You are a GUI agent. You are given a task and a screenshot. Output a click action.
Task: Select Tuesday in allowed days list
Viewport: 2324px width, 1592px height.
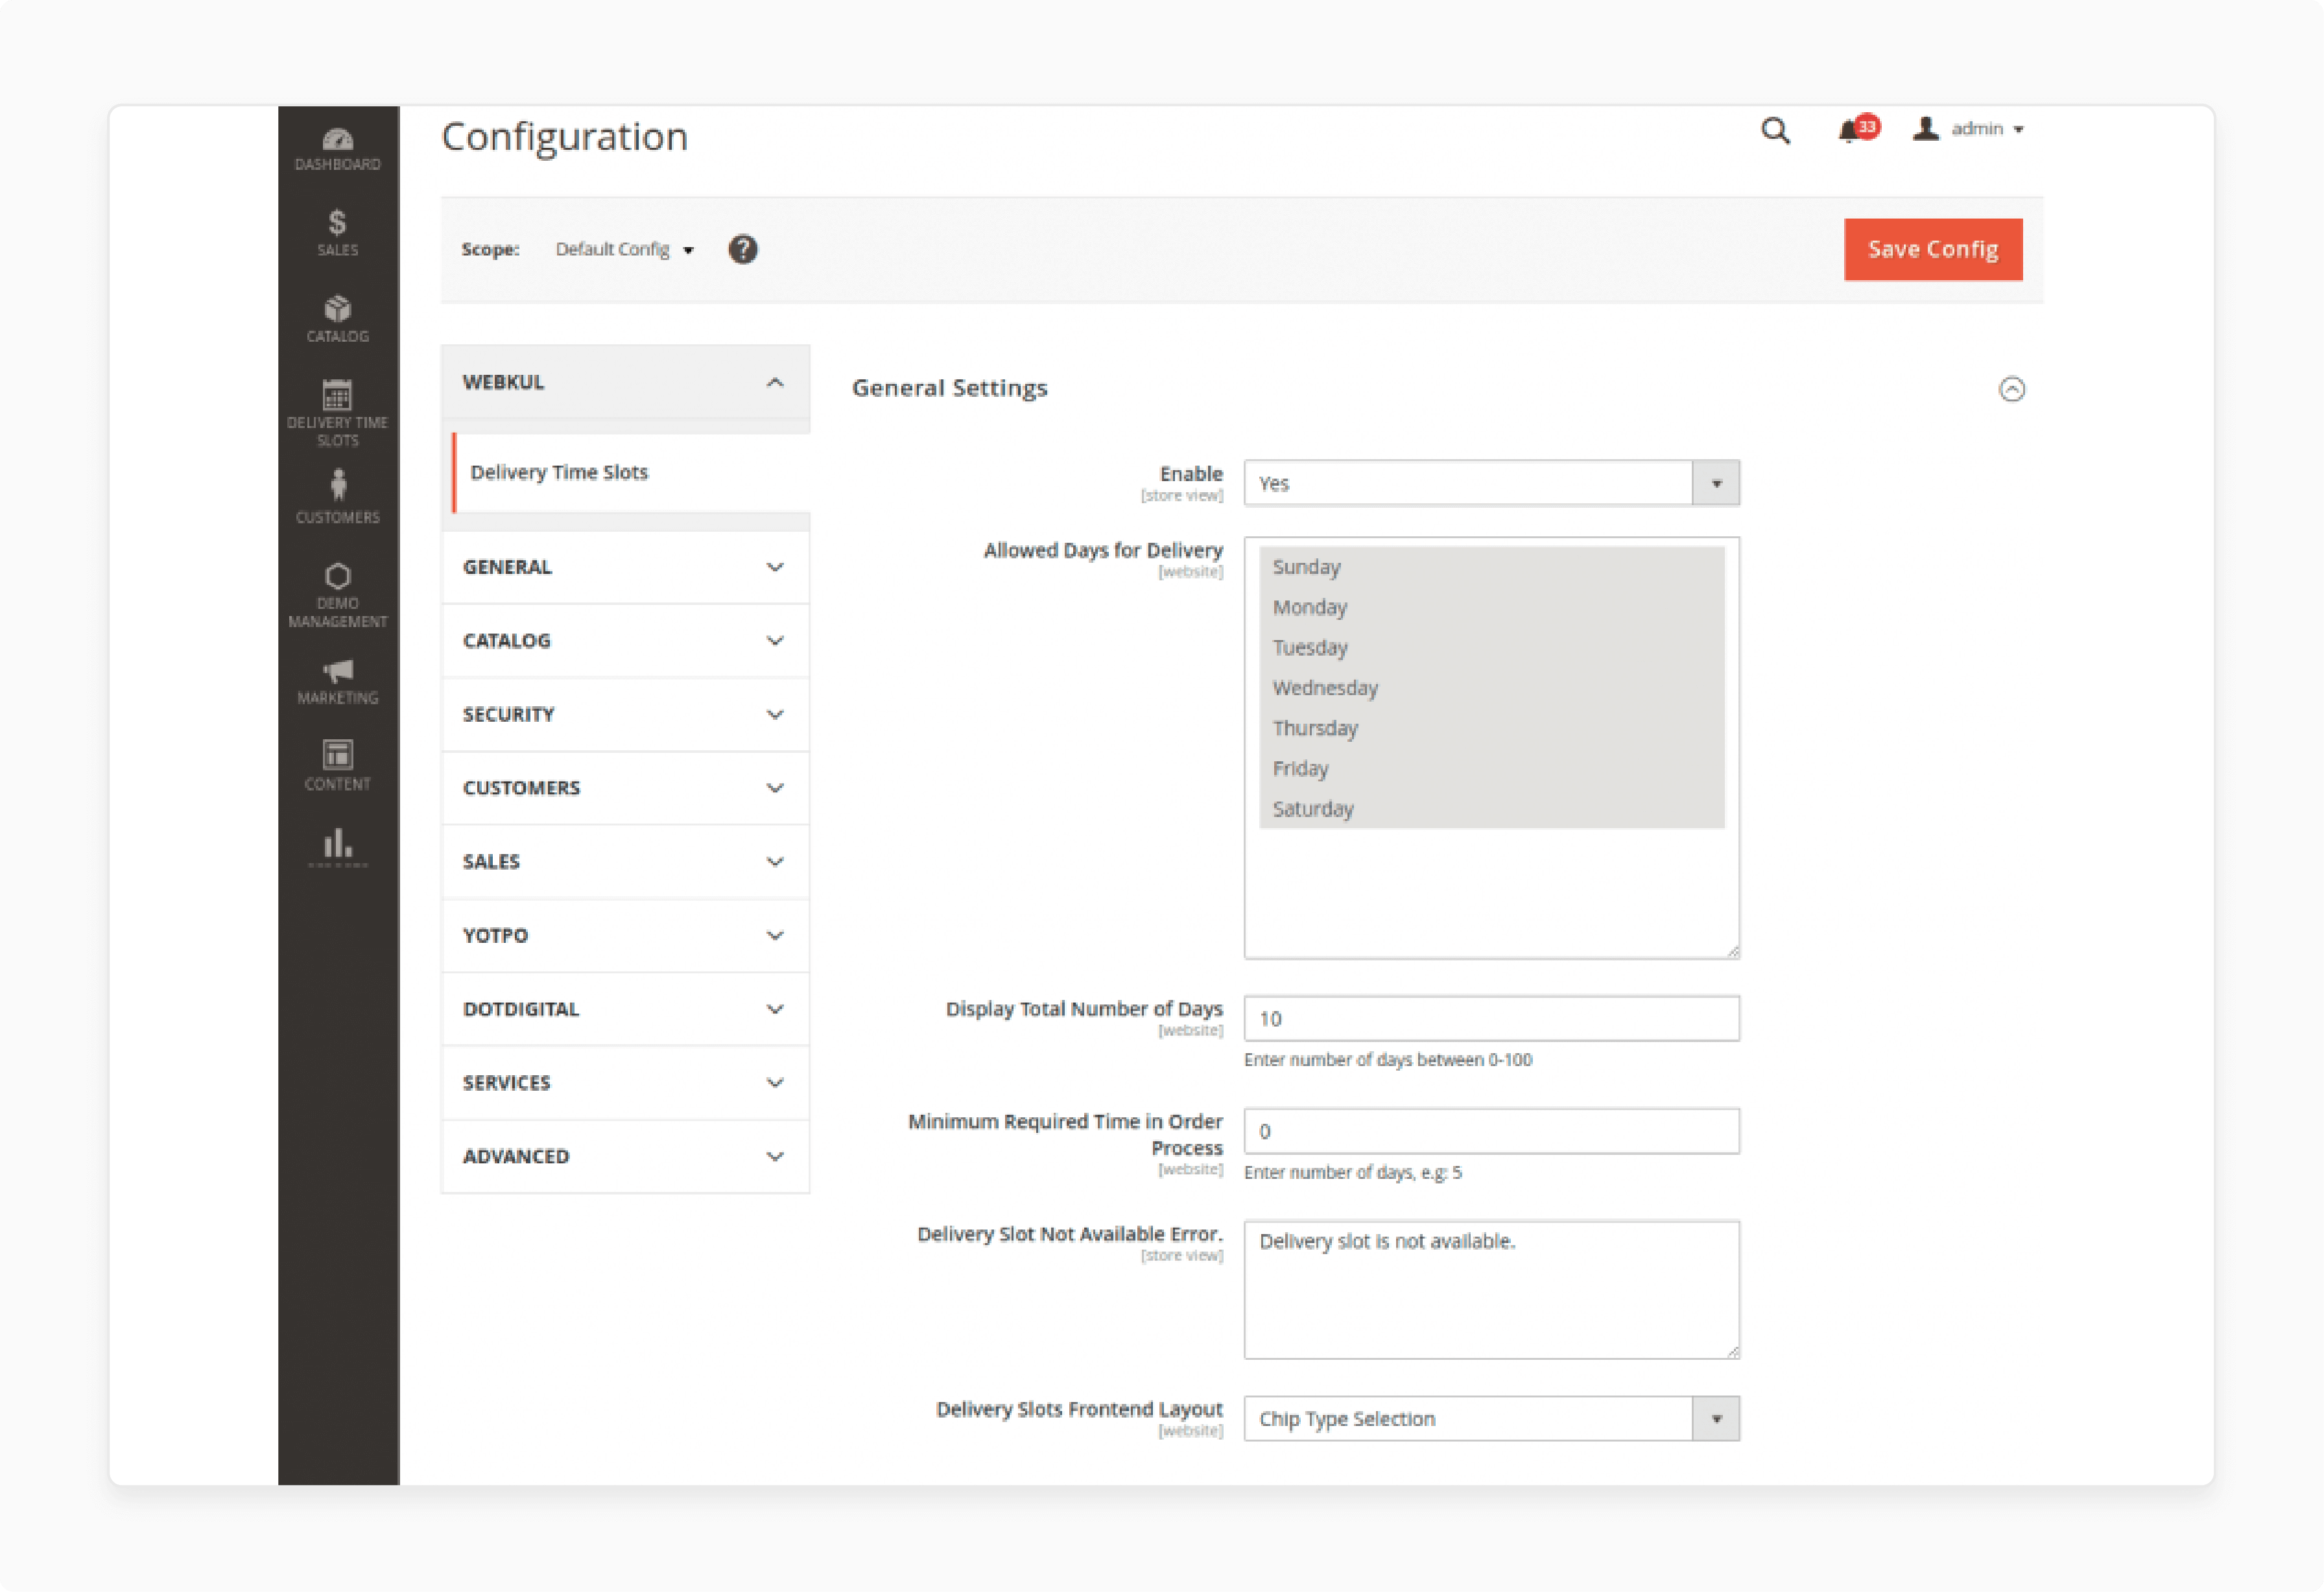pyautogui.click(x=1491, y=647)
